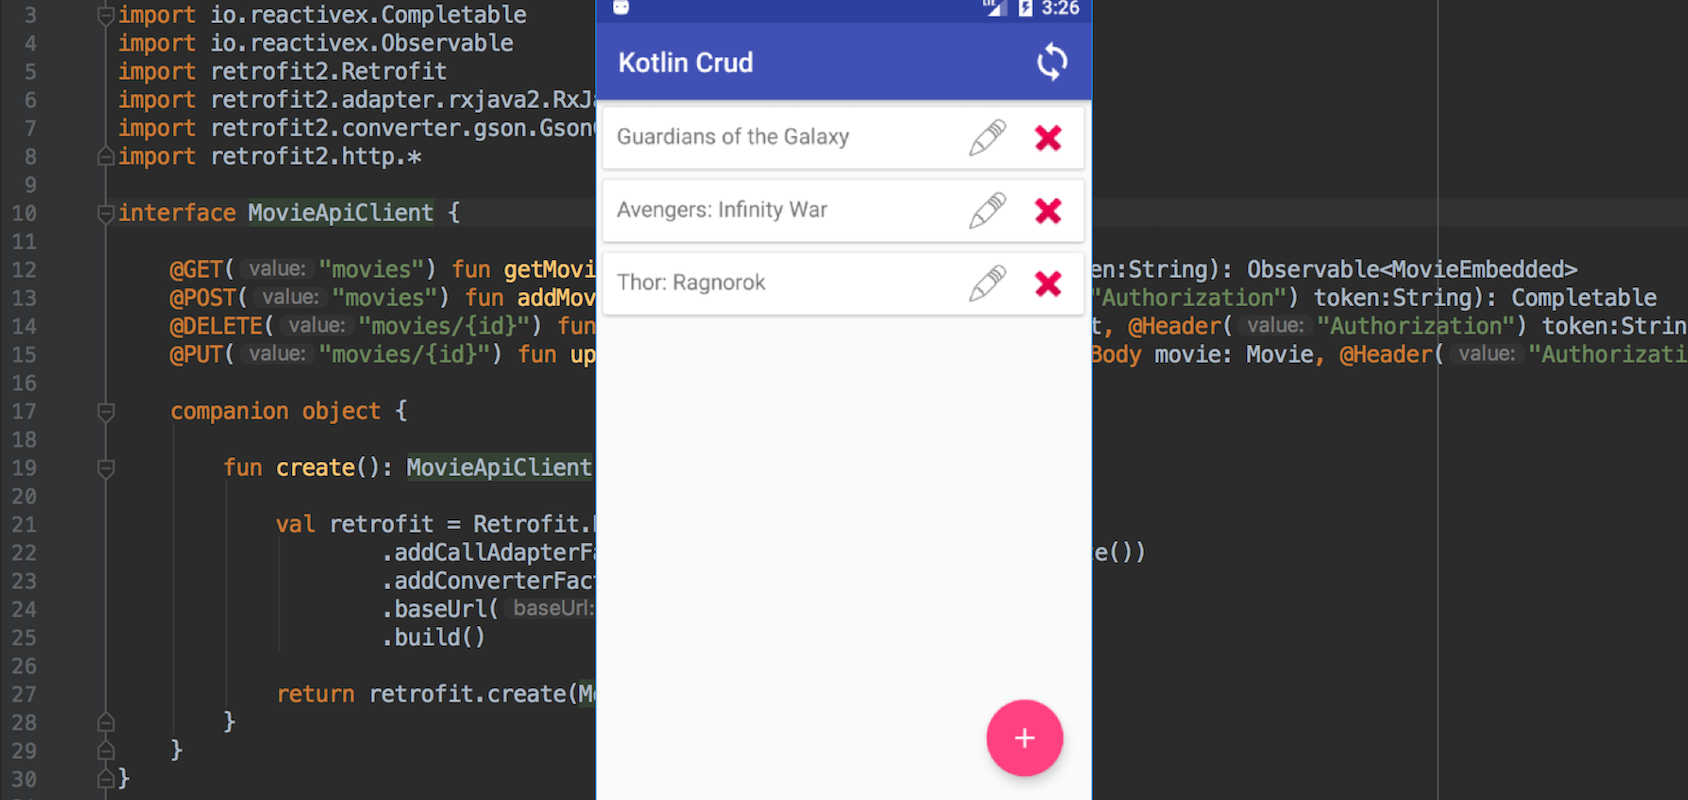Open the Avengers: Infinity War list row

[780, 210]
